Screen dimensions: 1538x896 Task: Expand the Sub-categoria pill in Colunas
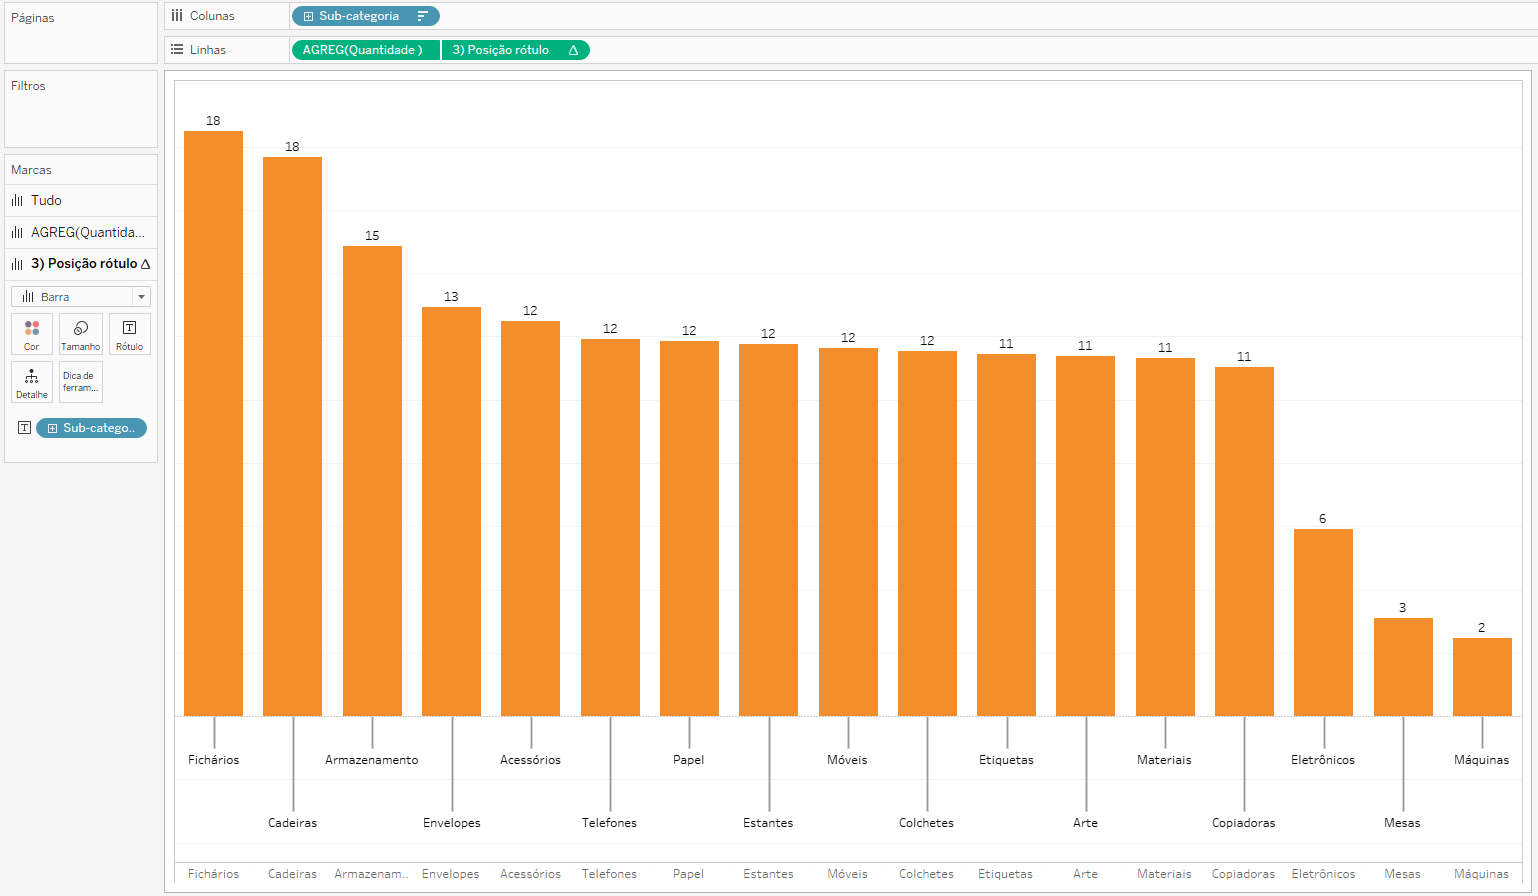point(308,16)
